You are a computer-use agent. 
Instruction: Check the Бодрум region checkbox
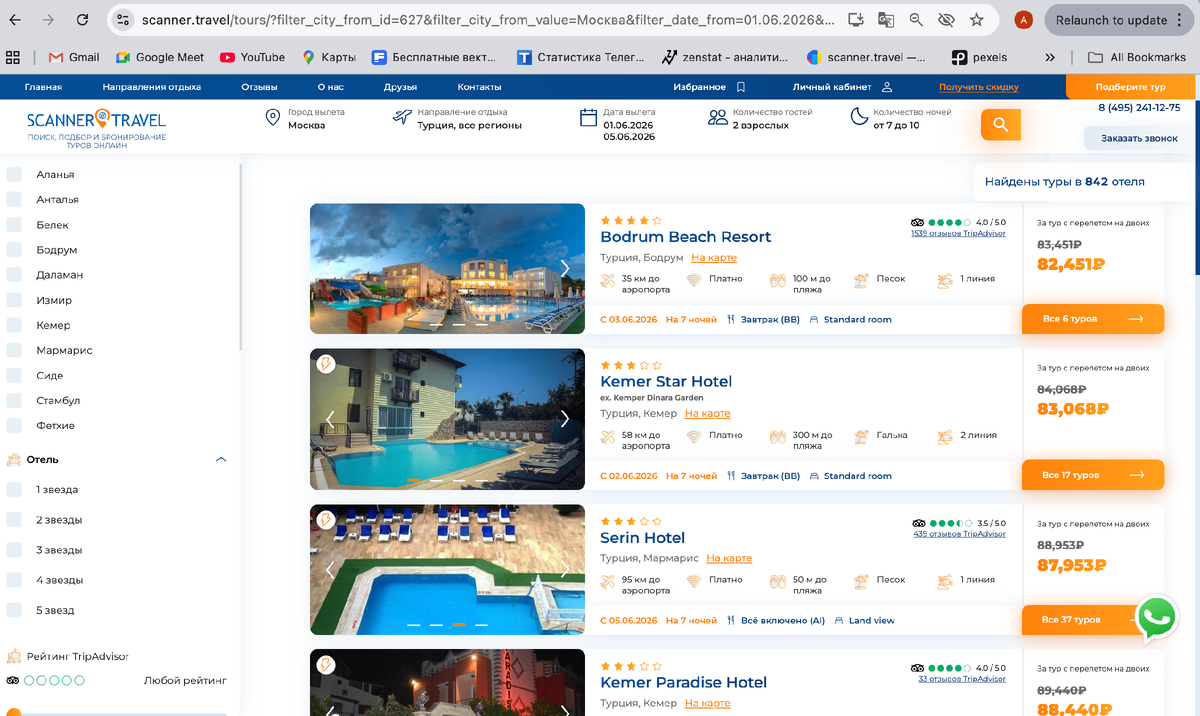pos(14,249)
